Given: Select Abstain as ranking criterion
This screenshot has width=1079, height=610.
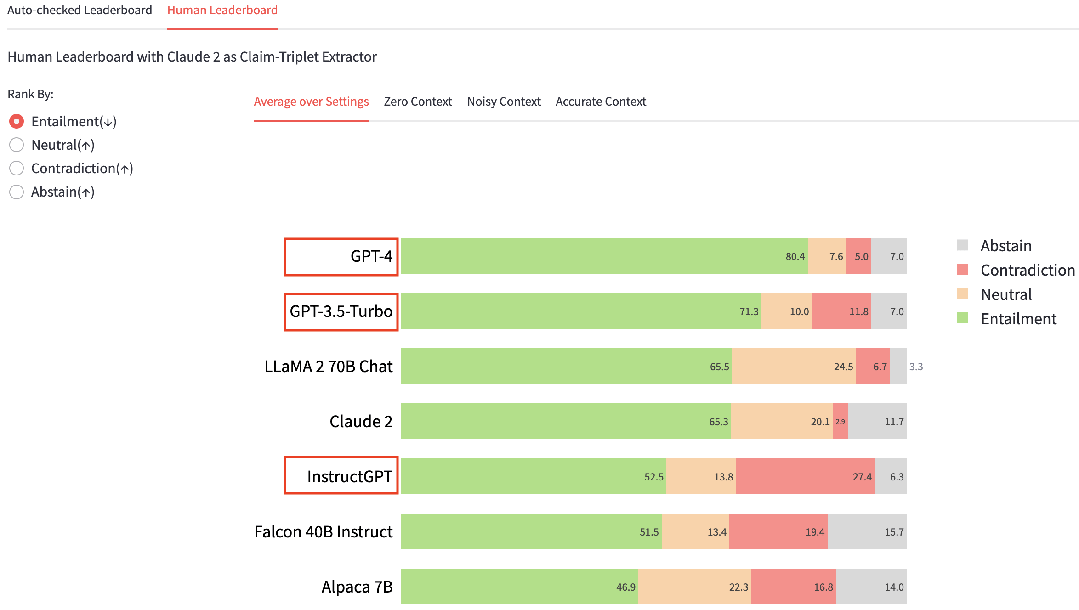Looking at the screenshot, I should pos(17,192).
